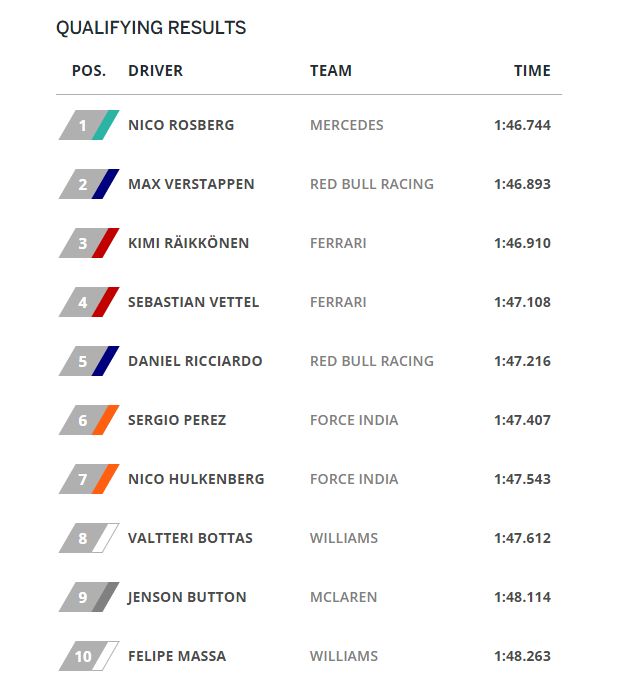Click the Jenson Button driver name

point(187,598)
